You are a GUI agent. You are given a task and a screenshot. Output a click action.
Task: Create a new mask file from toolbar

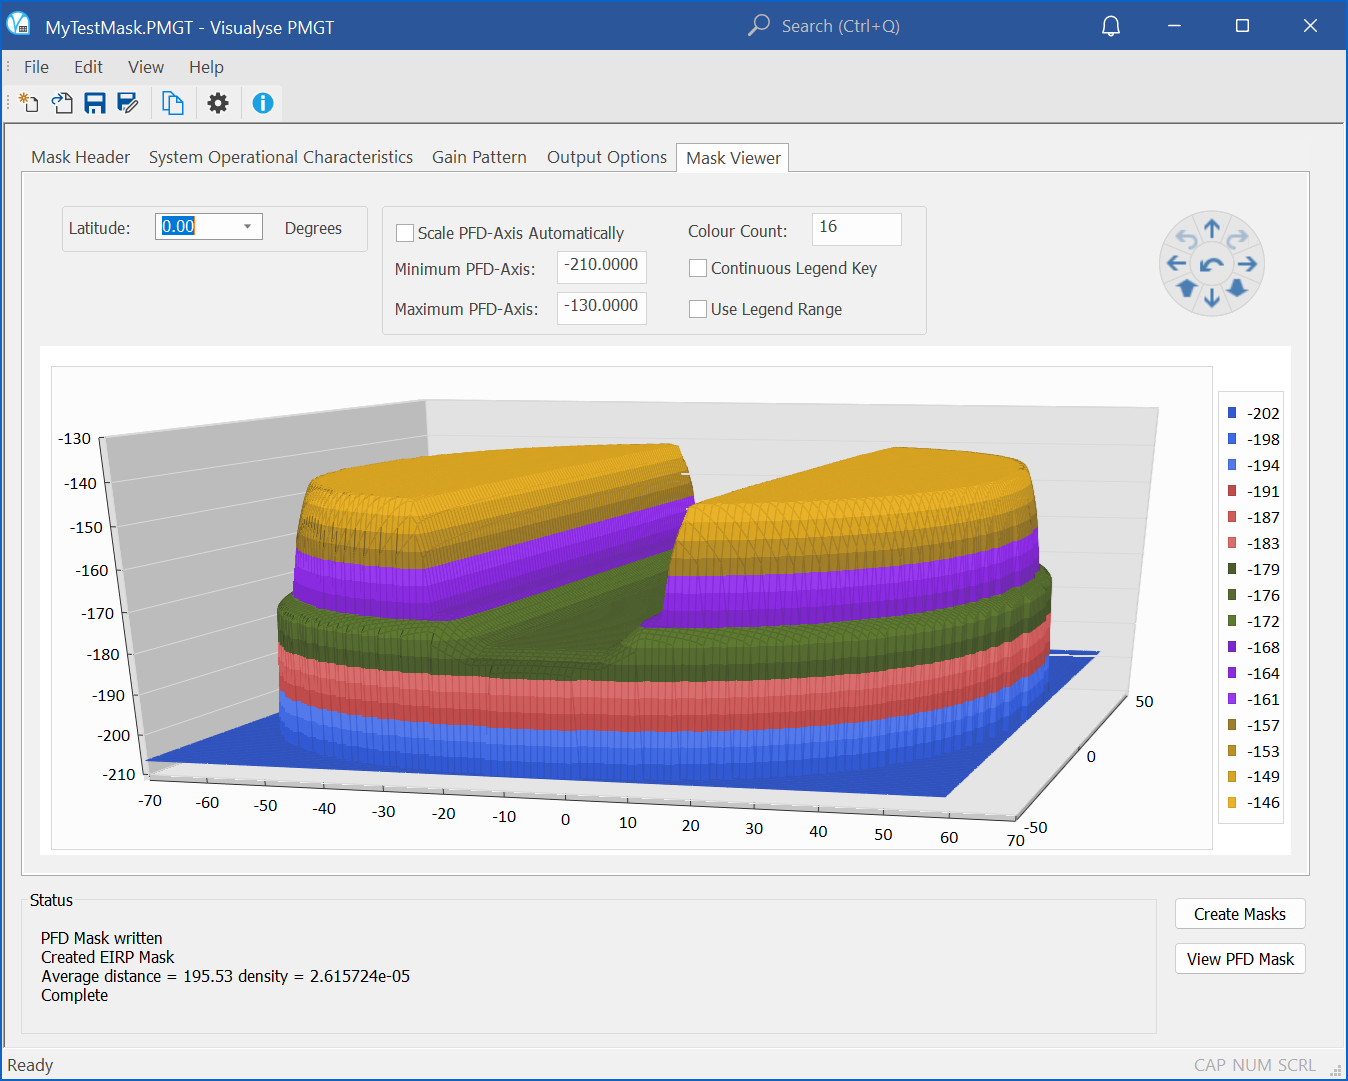(29, 103)
